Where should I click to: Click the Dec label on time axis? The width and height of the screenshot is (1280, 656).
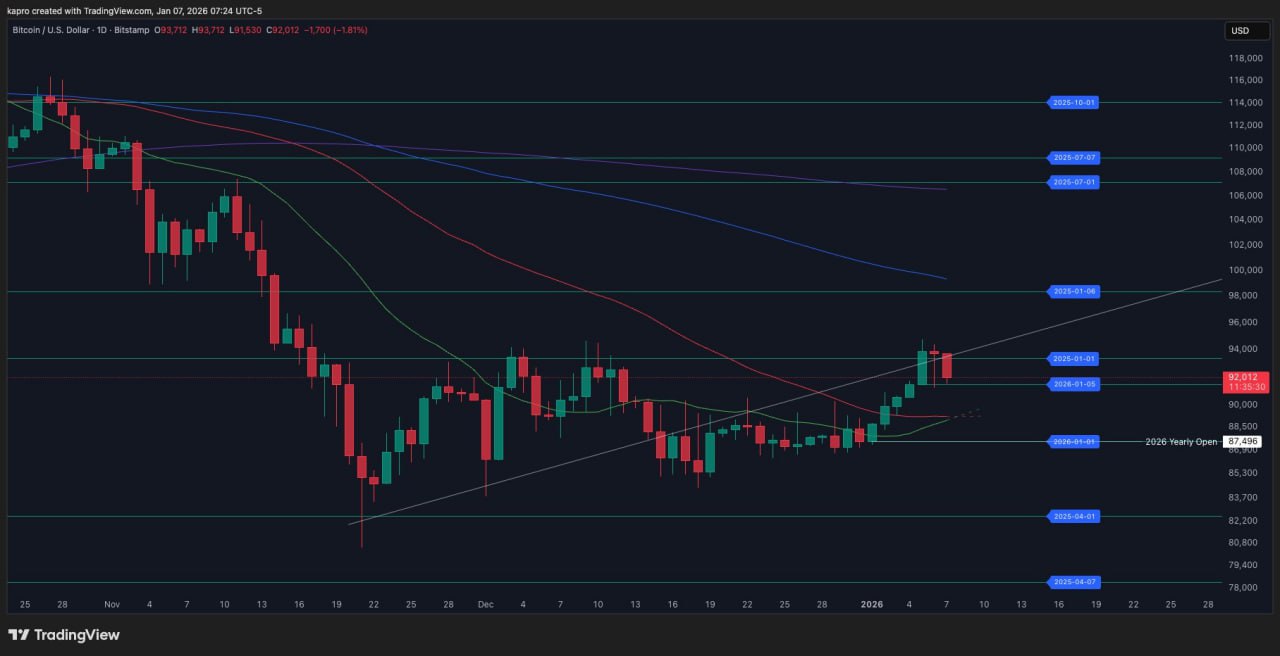pos(486,604)
